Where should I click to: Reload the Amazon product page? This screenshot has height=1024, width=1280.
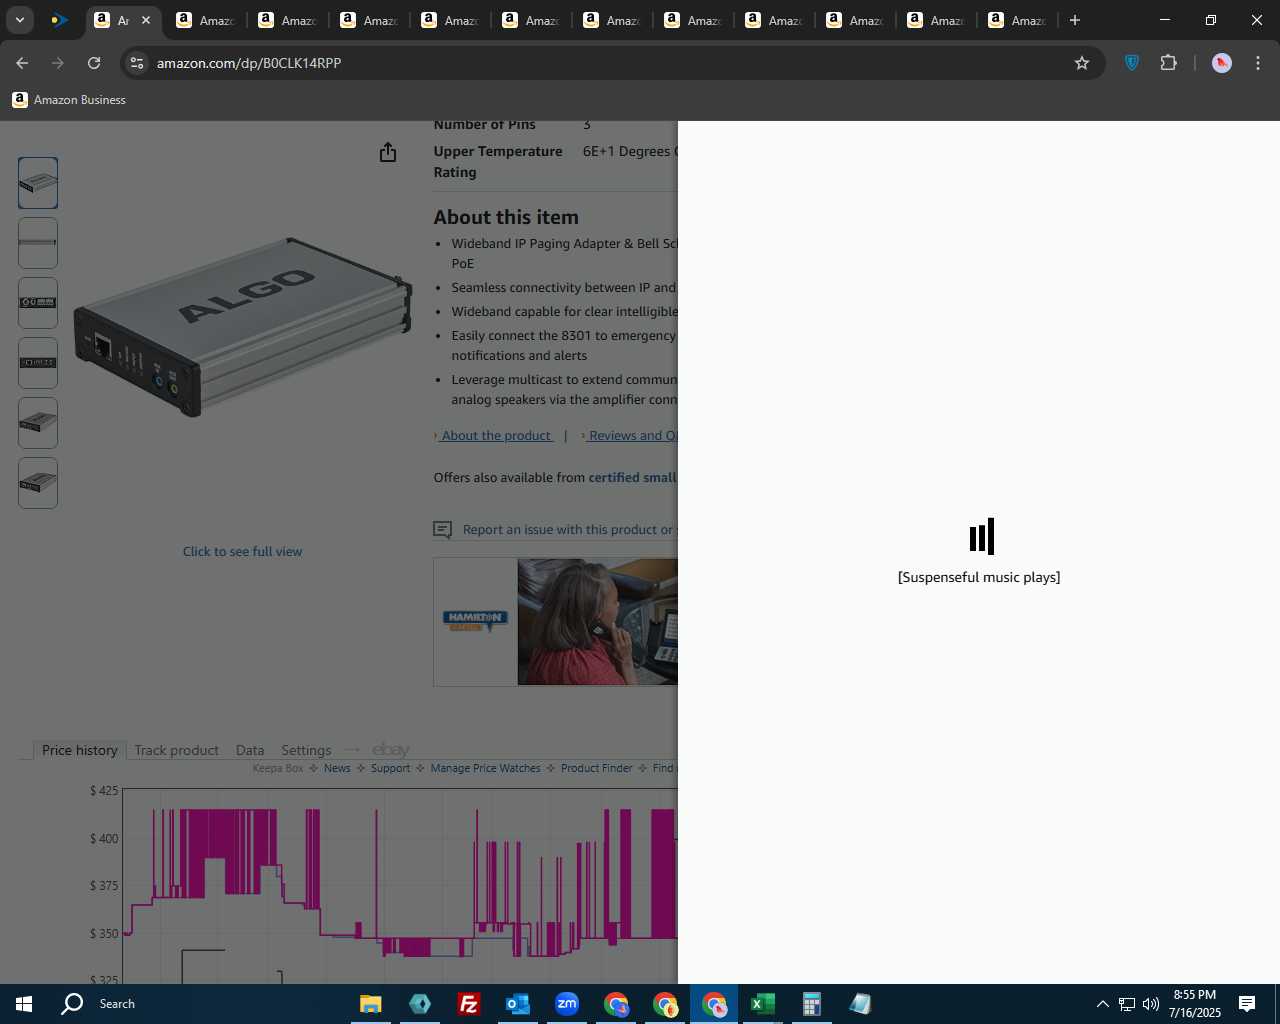tap(94, 63)
